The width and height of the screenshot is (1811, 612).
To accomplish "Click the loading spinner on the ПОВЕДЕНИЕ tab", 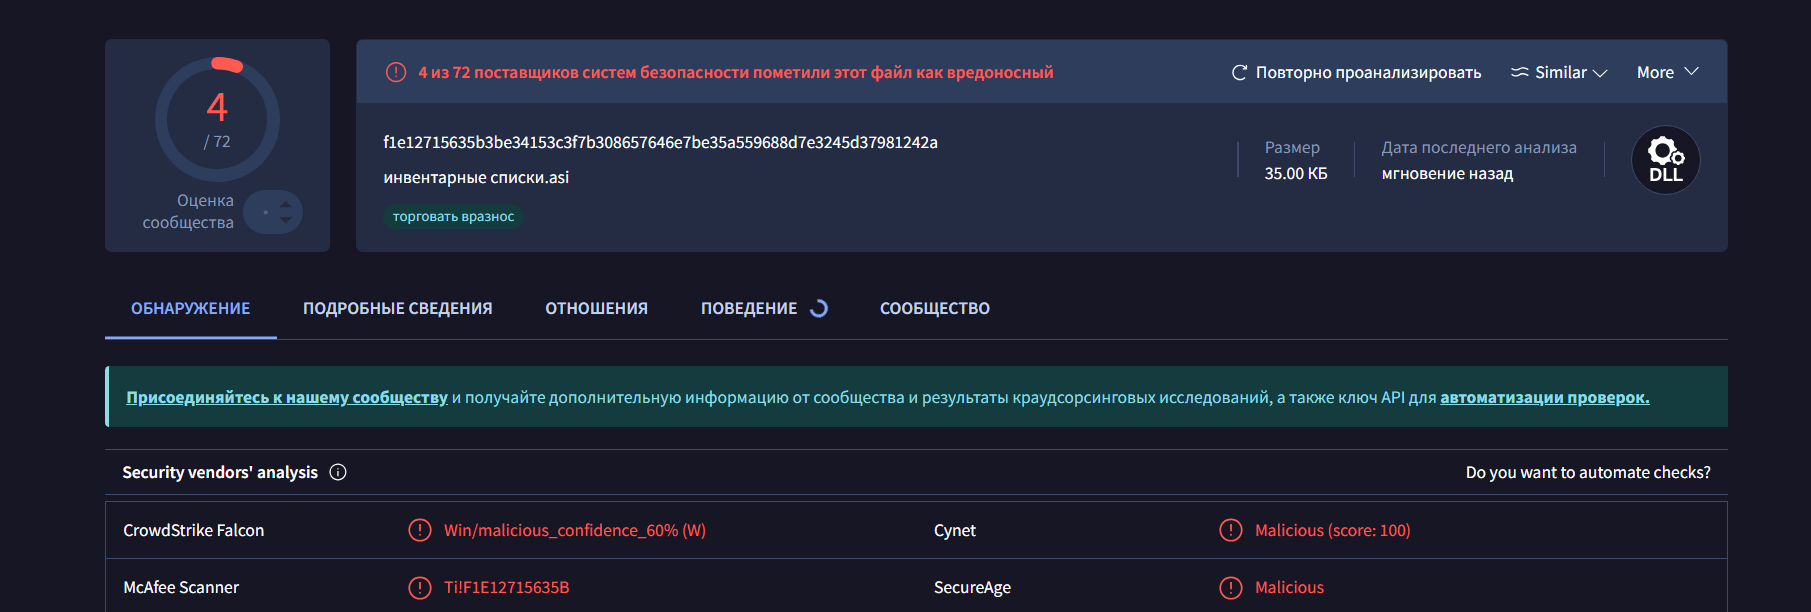I will 819,308.
